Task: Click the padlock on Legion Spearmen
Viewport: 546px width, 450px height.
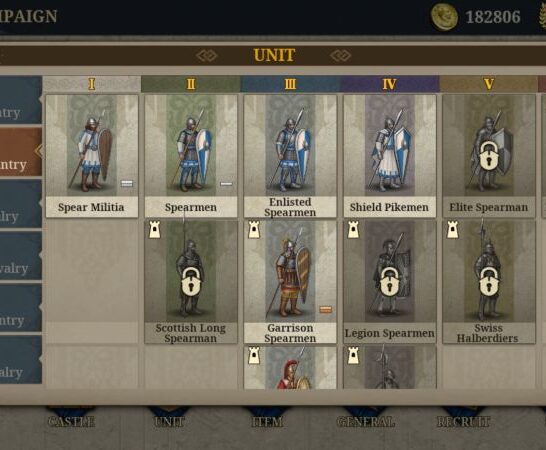Action: point(389,282)
